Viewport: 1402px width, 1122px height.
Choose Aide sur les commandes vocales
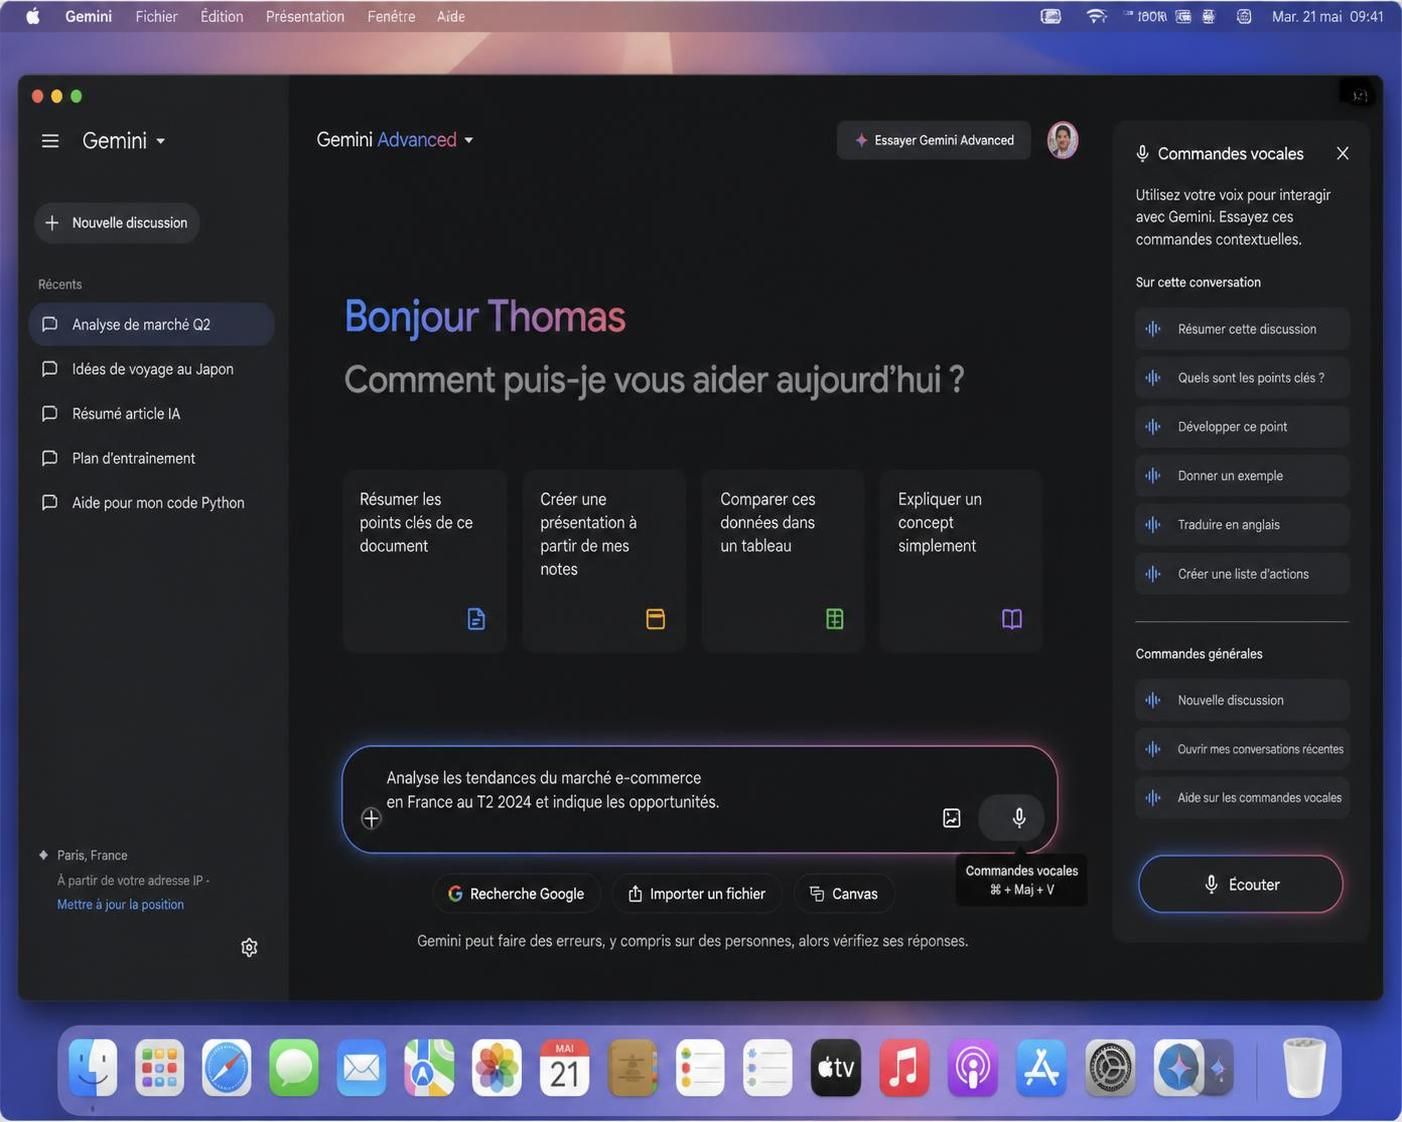(1242, 798)
